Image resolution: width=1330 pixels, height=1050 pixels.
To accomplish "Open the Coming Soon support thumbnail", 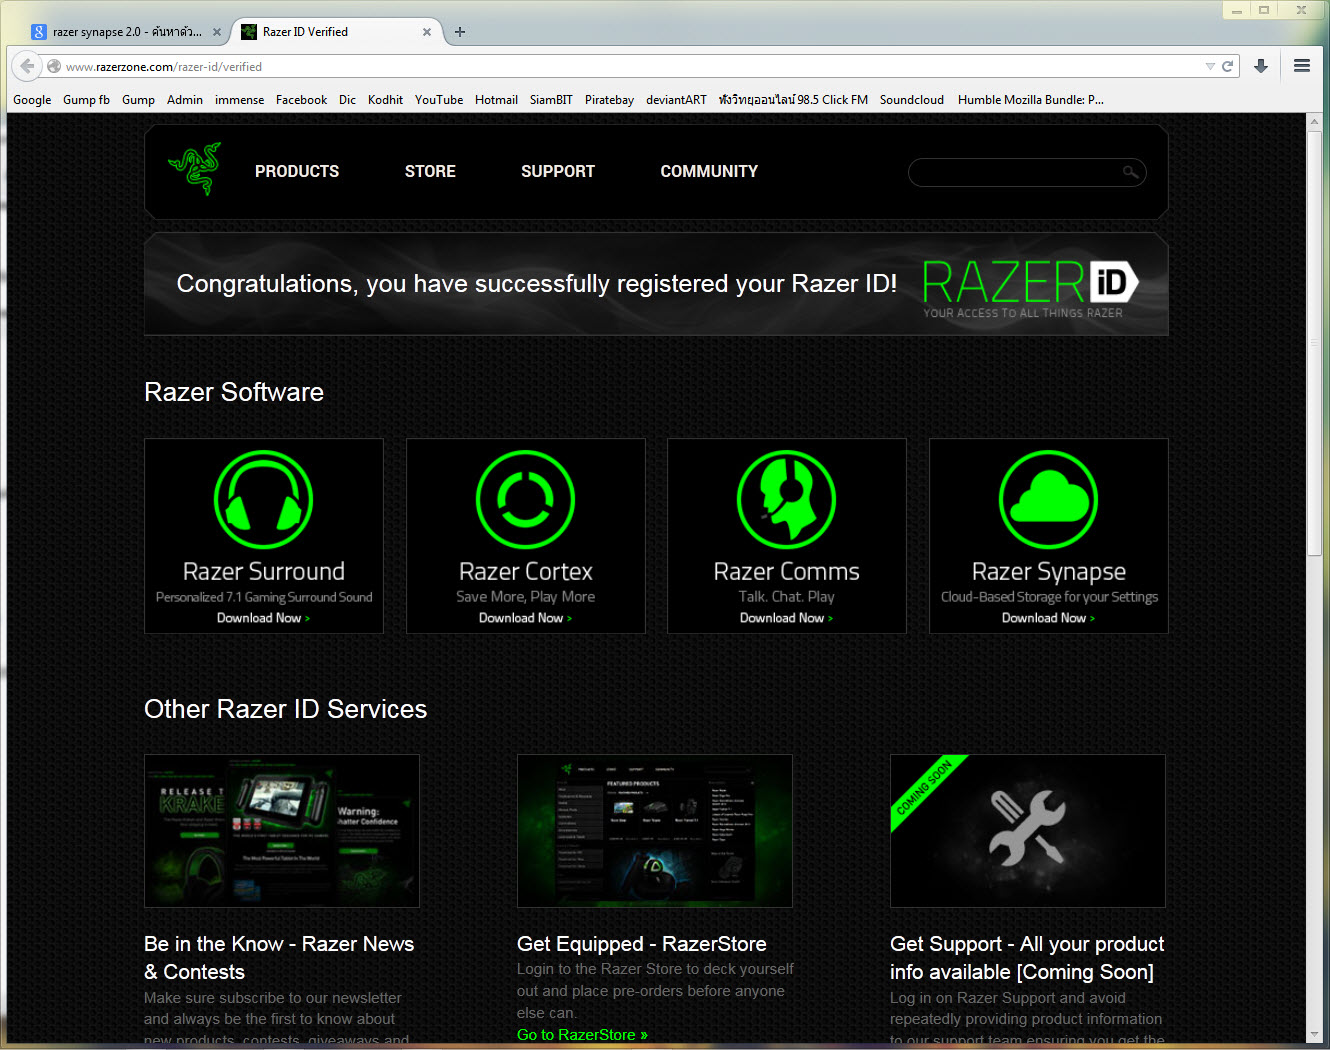I will point(1028,831).
